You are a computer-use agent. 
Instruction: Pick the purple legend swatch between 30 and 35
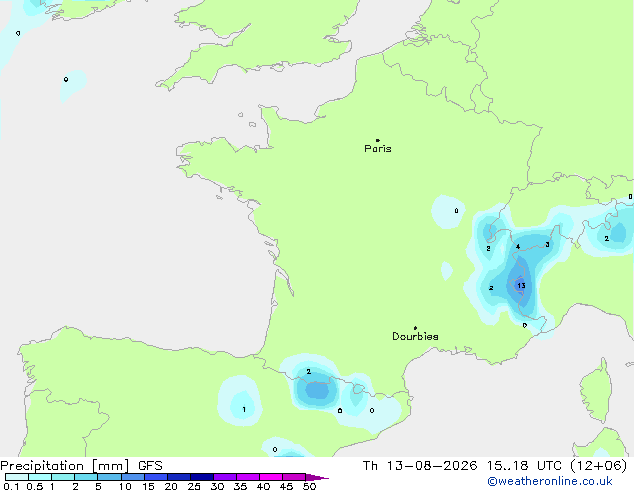(x=225, y=477)
